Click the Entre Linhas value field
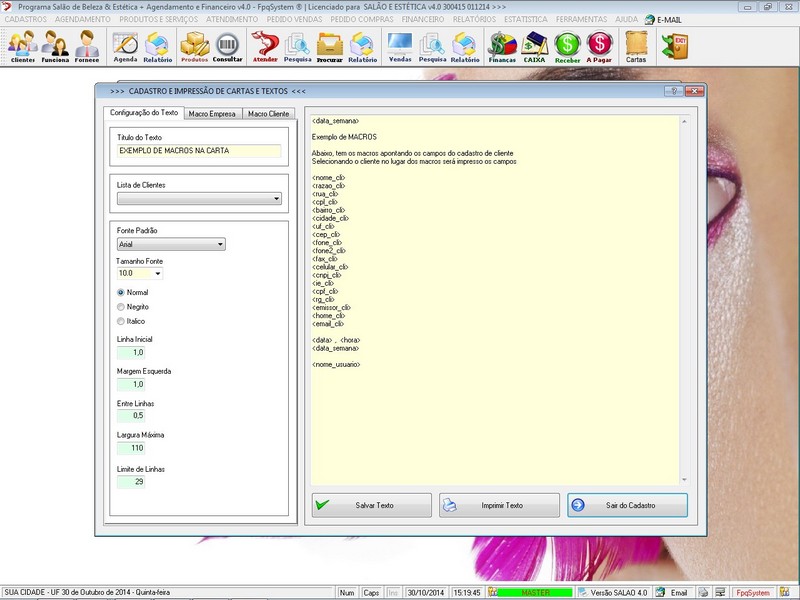The height and width of the screenshot is (600, 800). pos(131,416)
